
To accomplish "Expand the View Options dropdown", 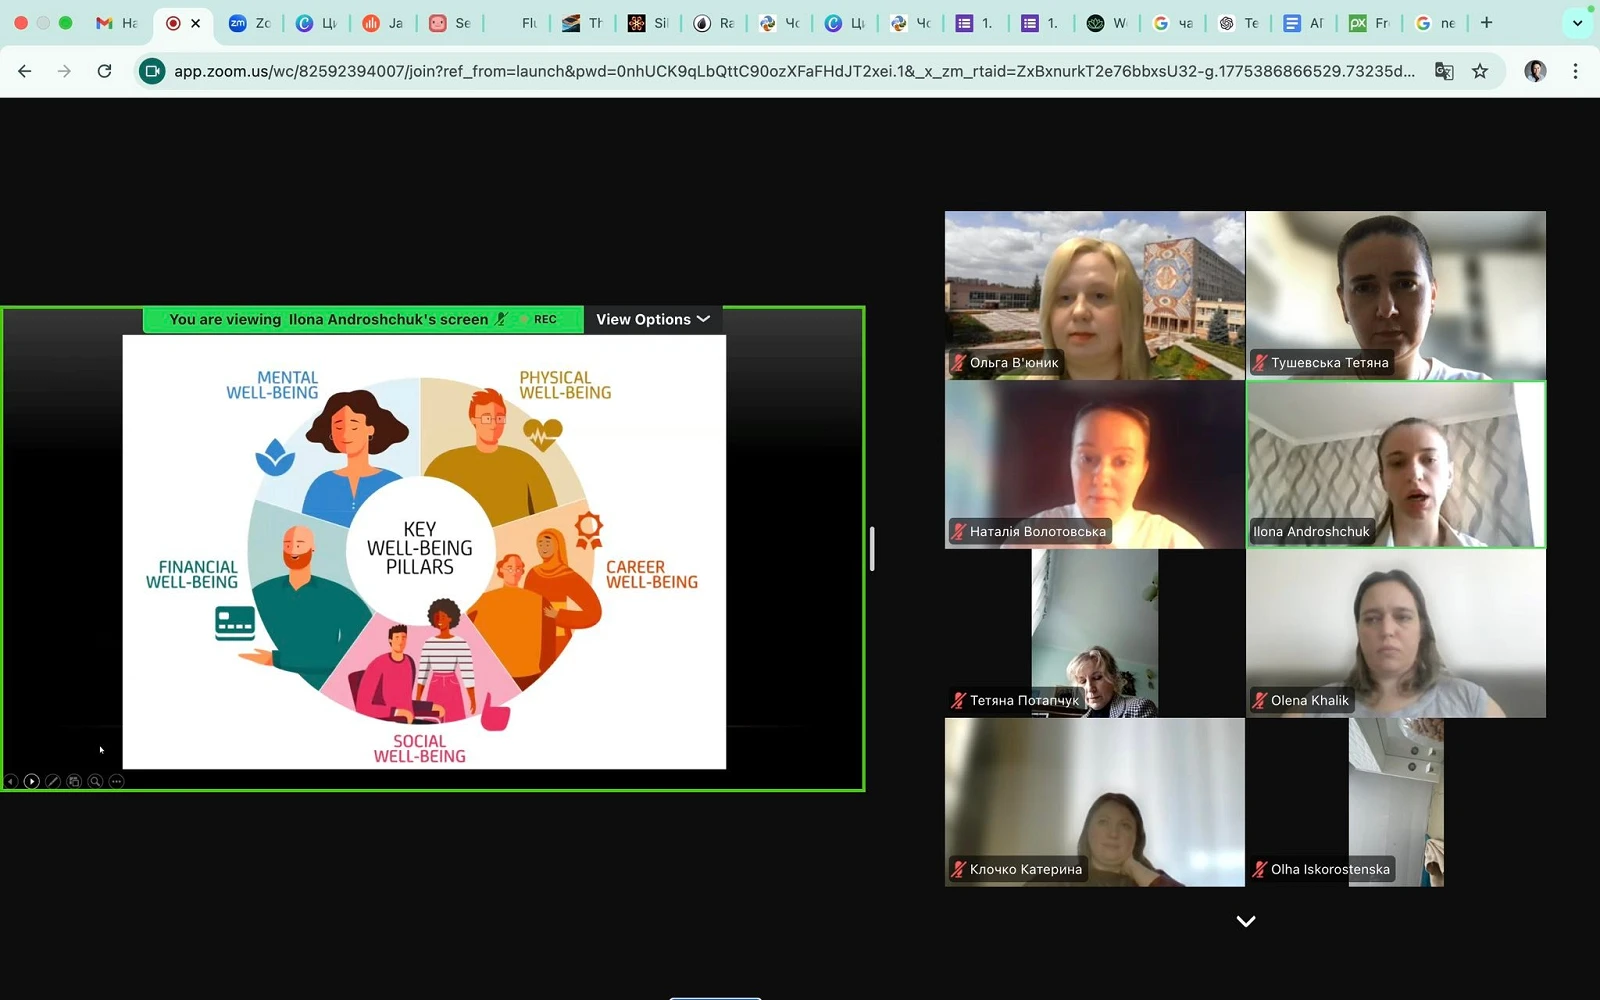I will [652, 319].
